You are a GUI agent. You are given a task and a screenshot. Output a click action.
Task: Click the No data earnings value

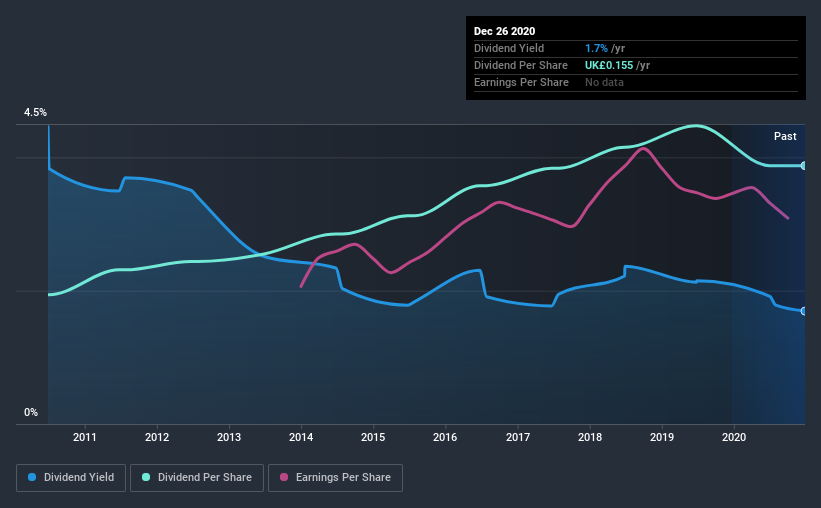pos(604,82)
